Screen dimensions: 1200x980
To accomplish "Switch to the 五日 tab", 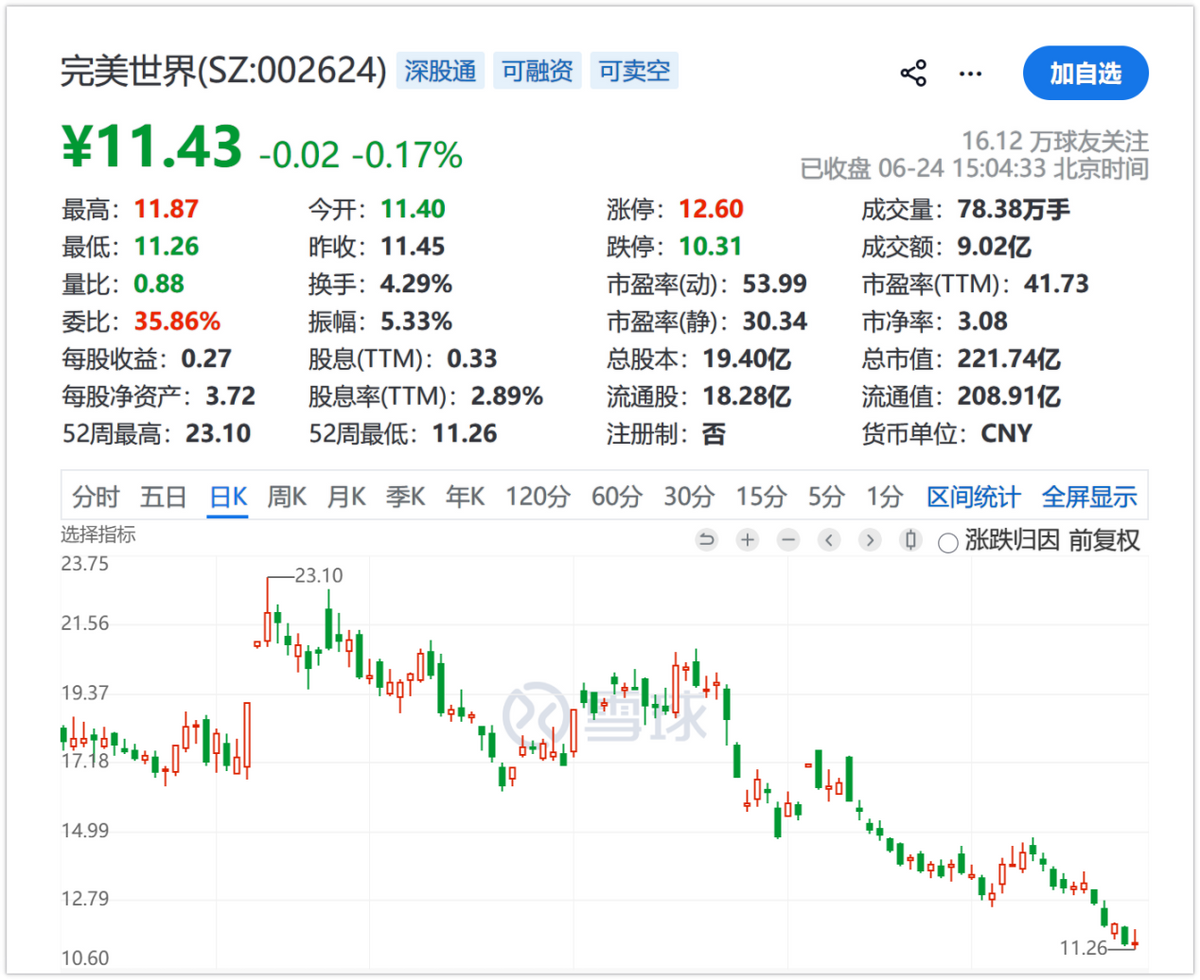I will tap(163, 496).
